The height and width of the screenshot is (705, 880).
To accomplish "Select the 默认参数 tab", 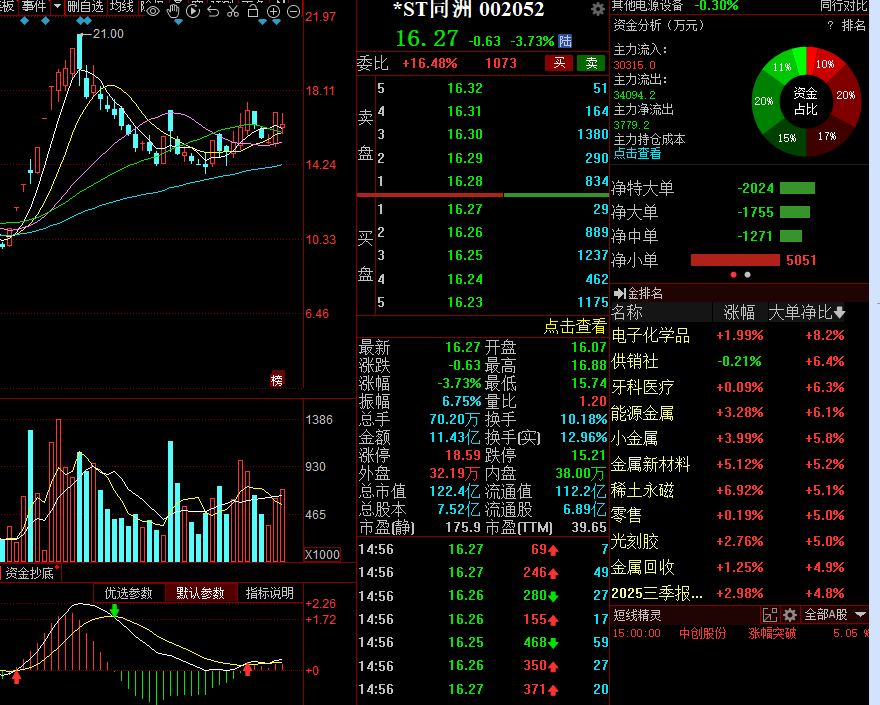I will pyautogui.click(x=200, y=593).
